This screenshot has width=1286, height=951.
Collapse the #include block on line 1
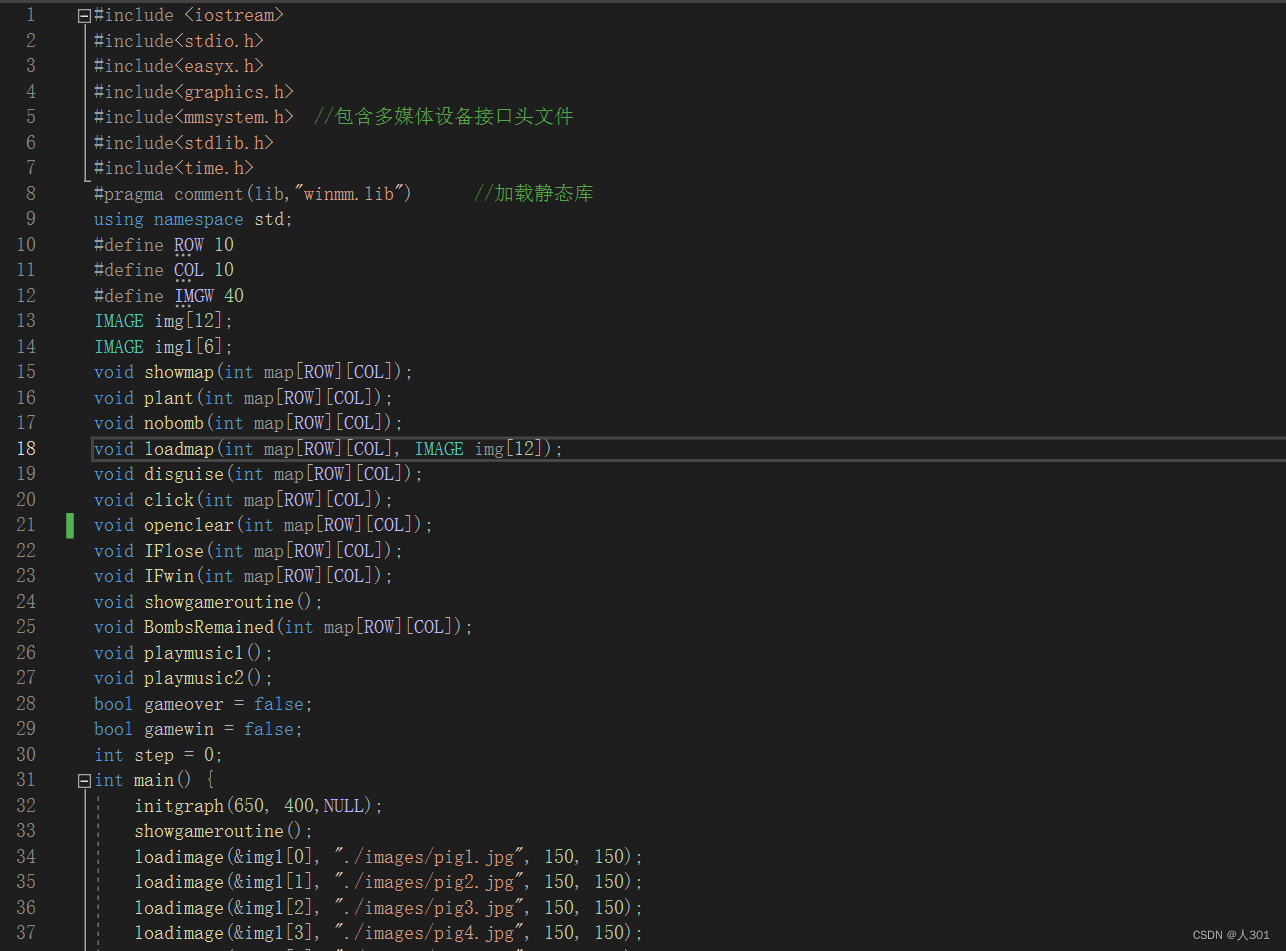(84, 16)
